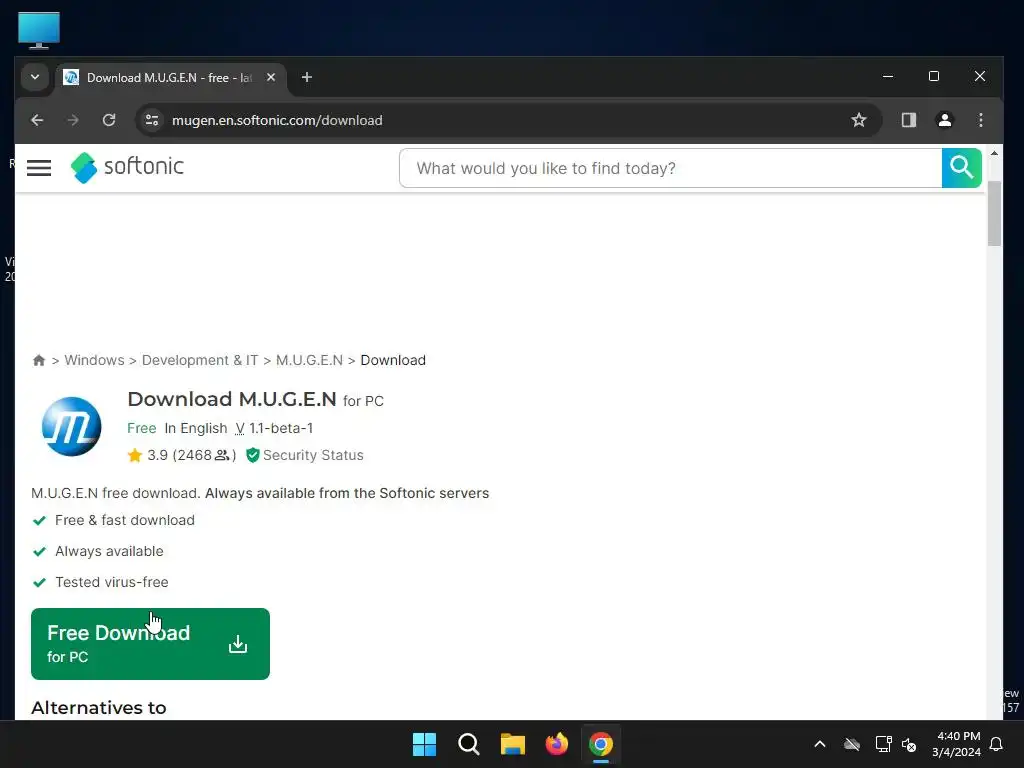Open Chrome three-dot menu
1024x768 pixels.
pyautogui.click(x=980, y=120)
